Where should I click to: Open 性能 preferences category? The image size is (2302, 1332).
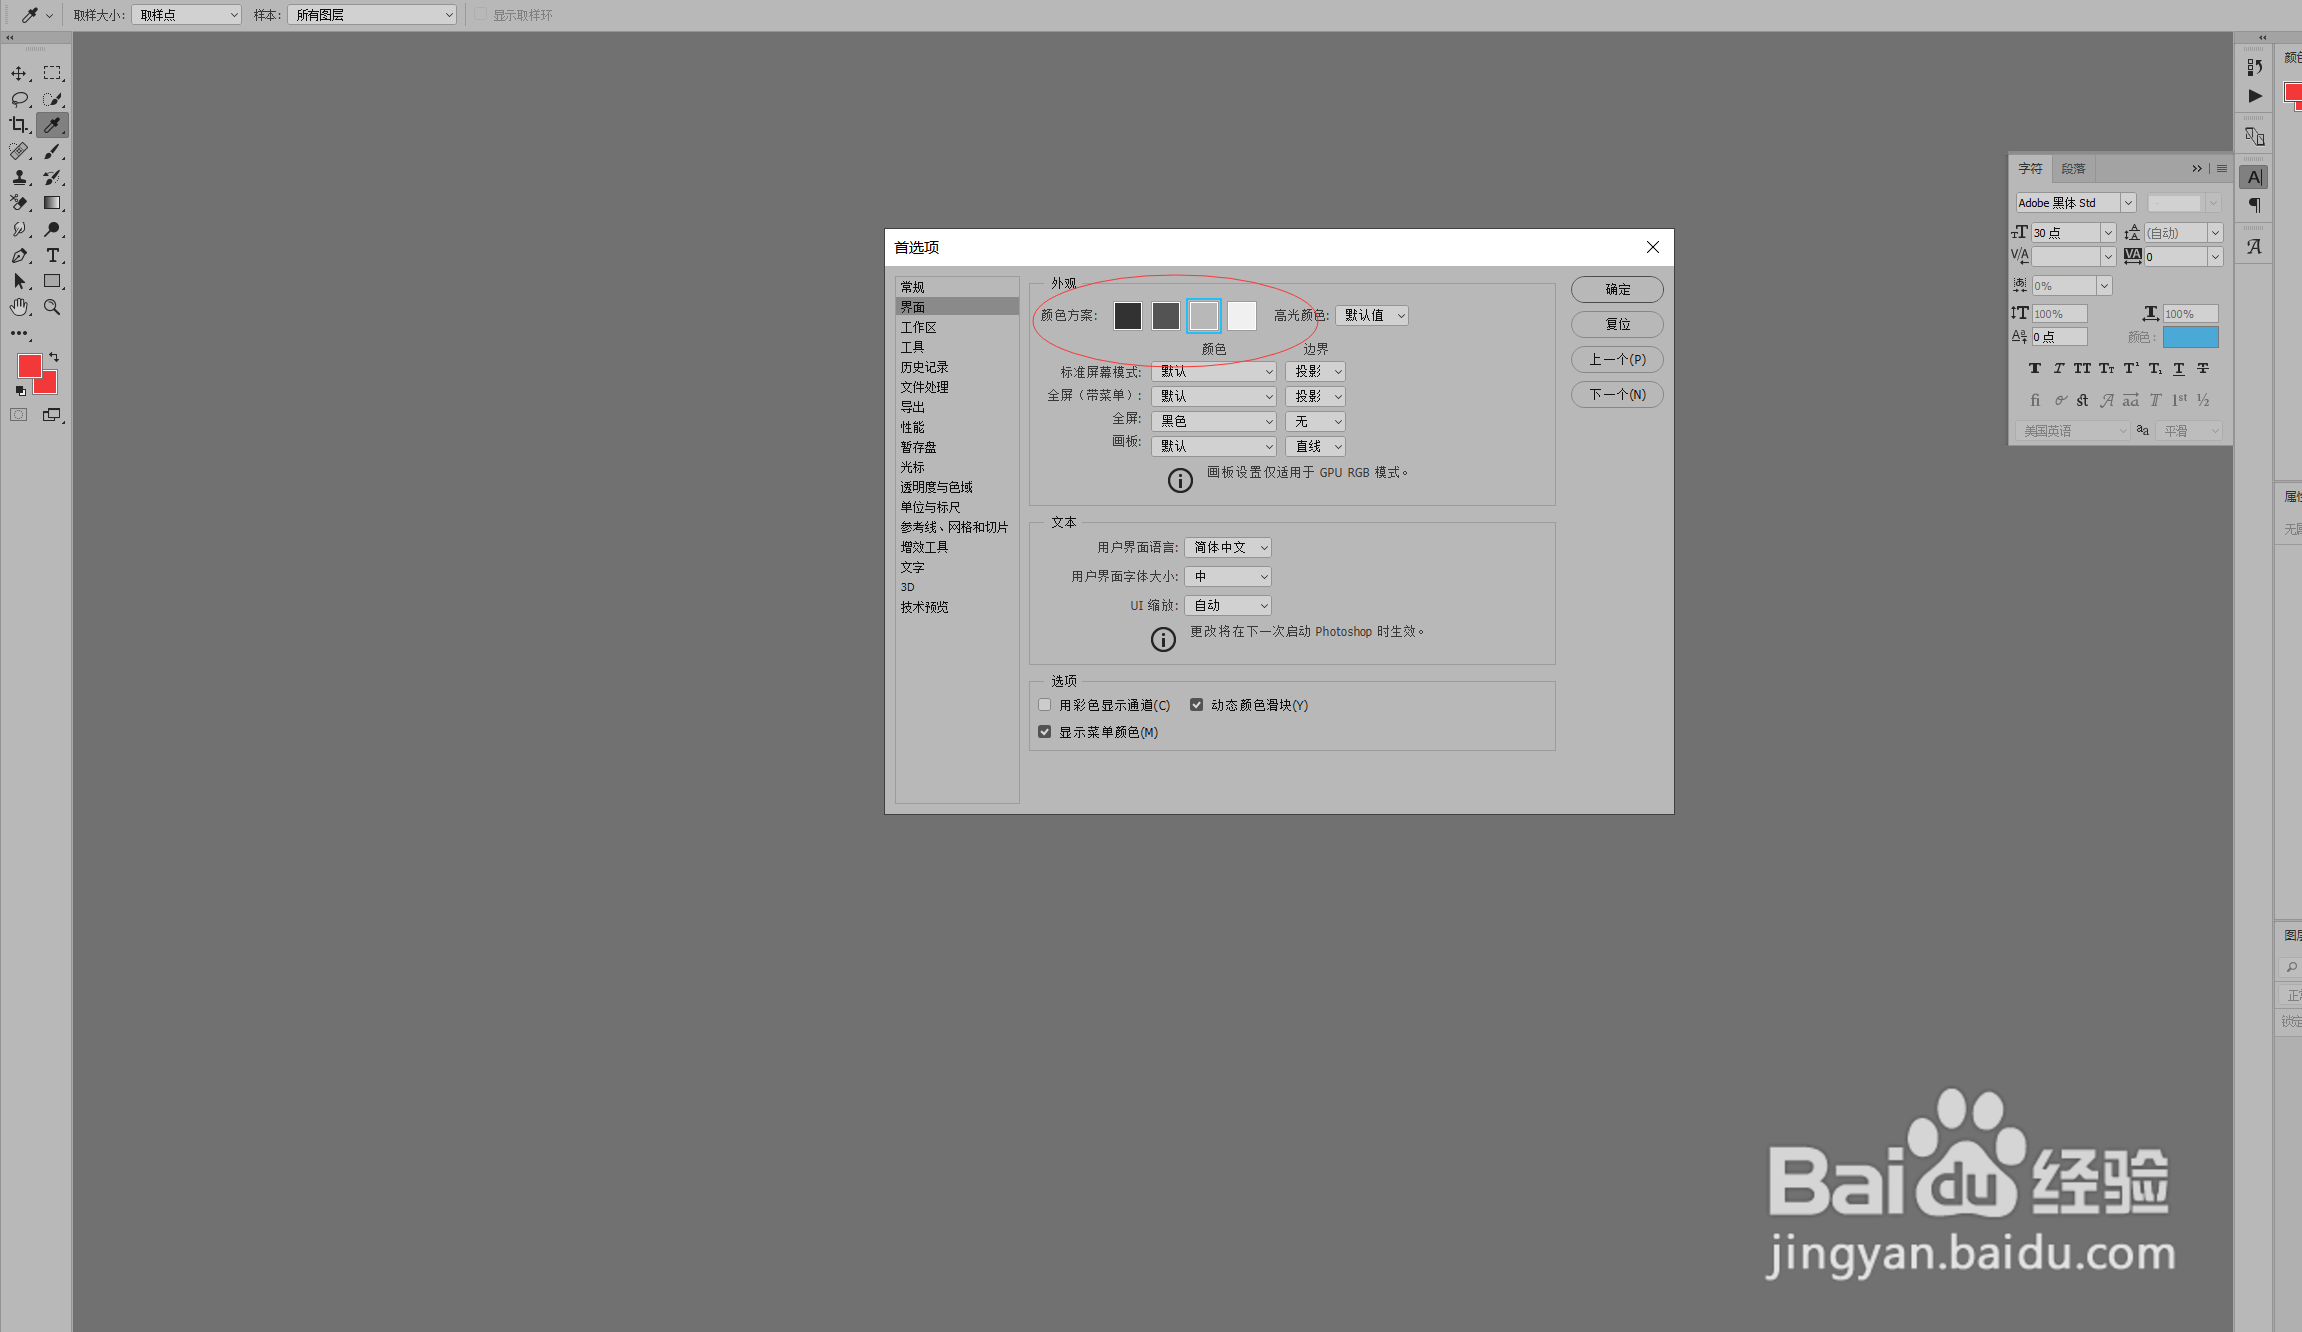click(x=912, y=427)
